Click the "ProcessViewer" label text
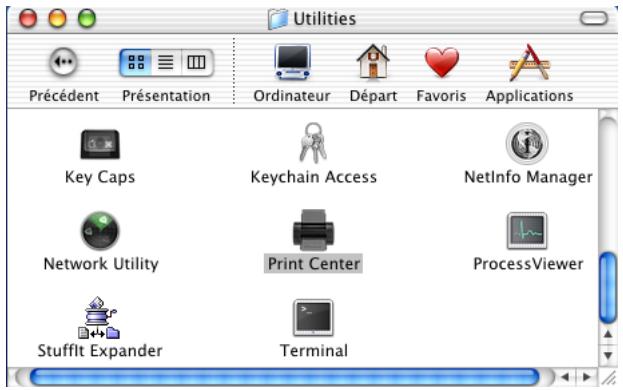The image size is (623, 390). [528, 263]
